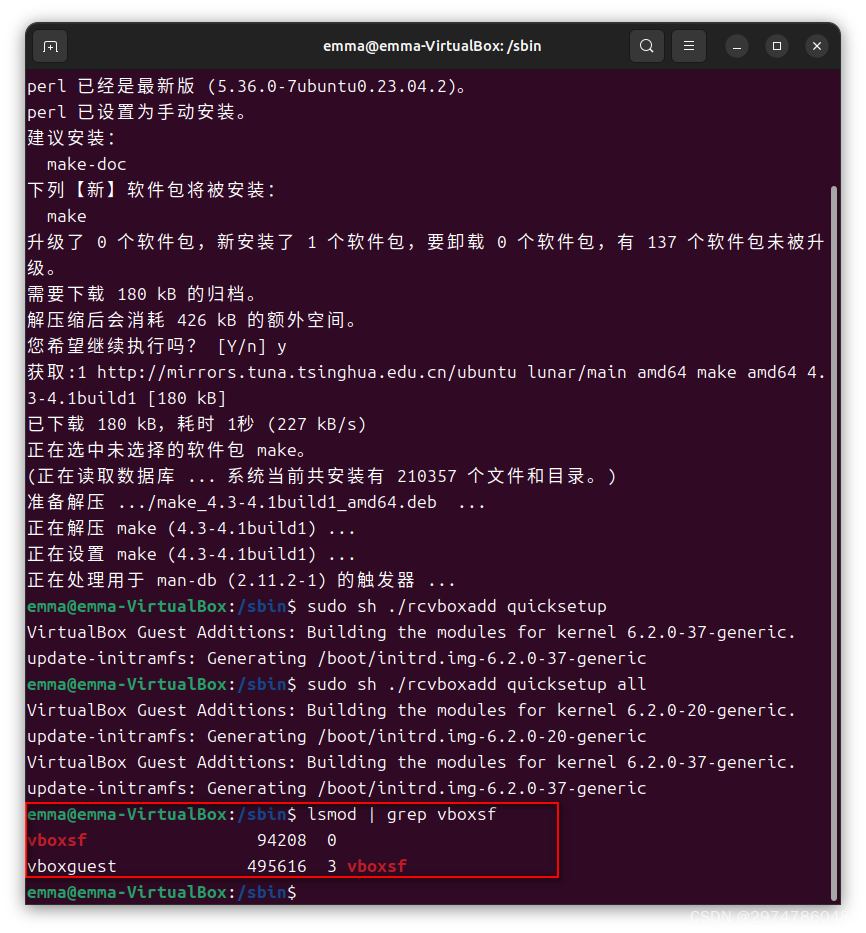
Task: Click the empty final prompt line
Action: pyautogui.click(x=161, y=892)
